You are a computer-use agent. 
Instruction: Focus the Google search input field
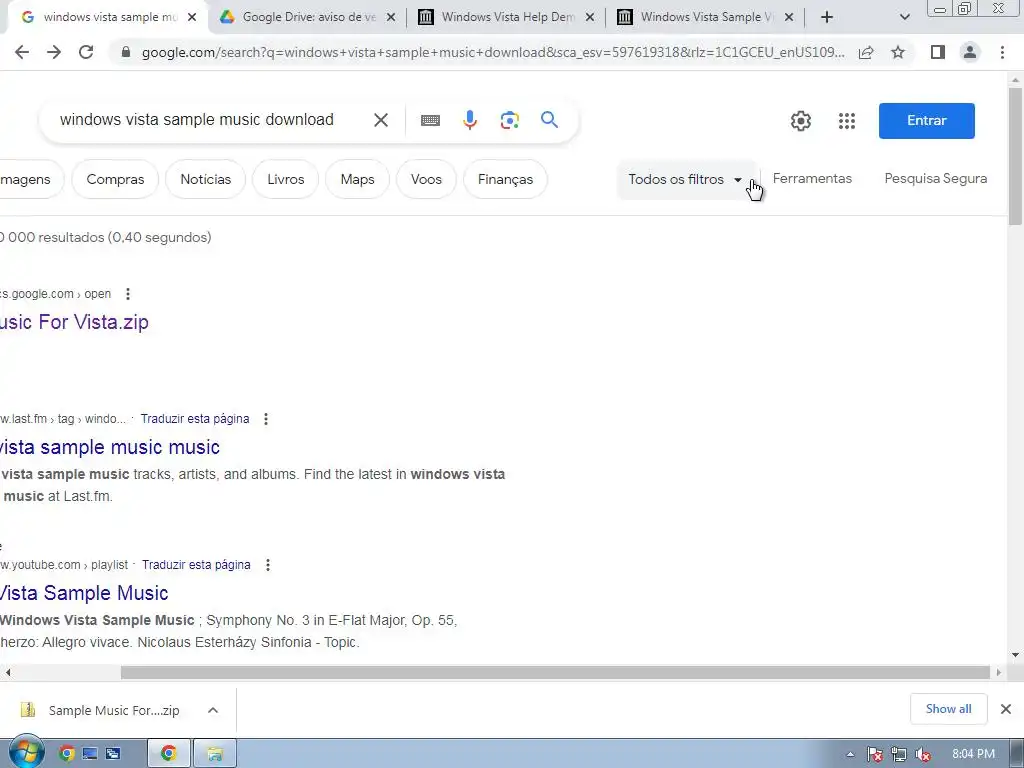pyautogui.click(x=197, y=120)
